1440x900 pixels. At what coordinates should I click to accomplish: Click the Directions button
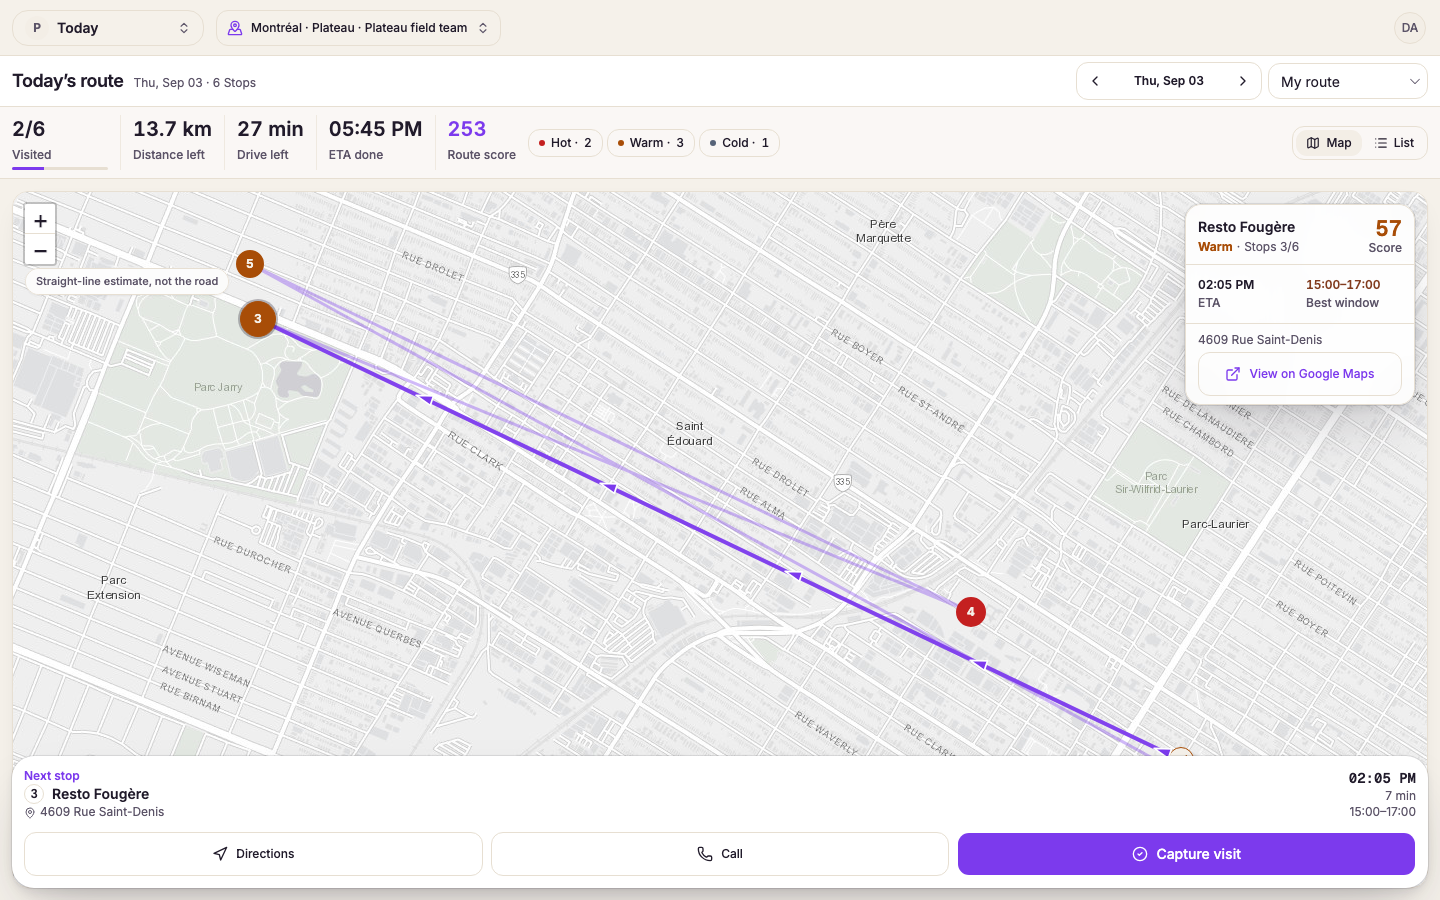[253, 854]
